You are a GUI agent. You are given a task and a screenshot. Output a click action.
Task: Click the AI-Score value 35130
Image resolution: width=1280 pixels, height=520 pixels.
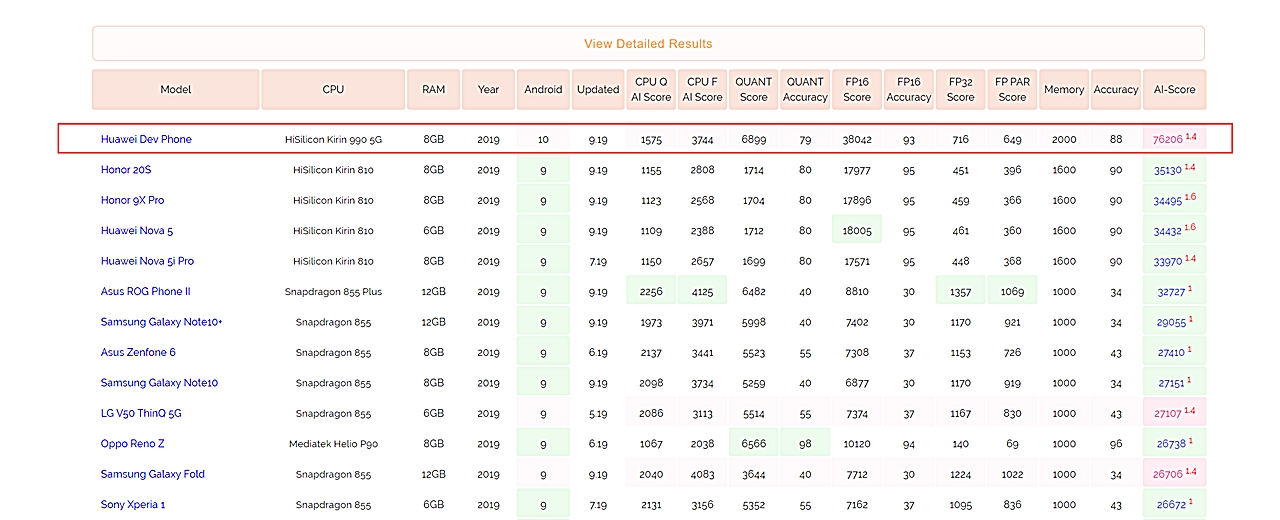click(x=1168, y=171)
